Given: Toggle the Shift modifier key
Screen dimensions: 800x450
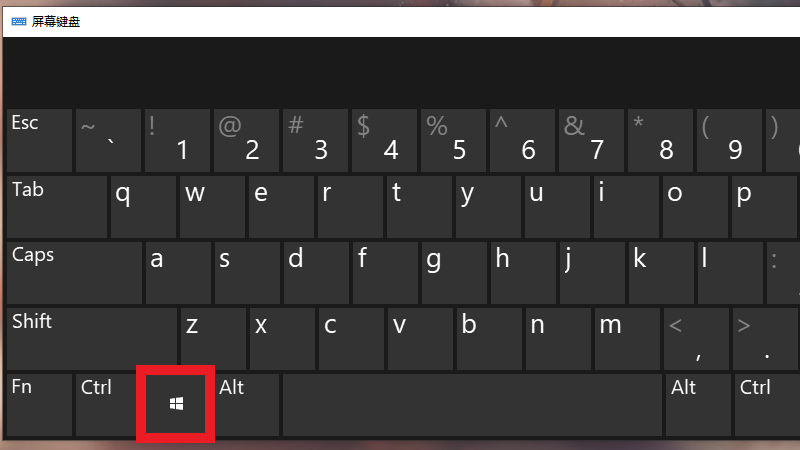Looking at the screenshot, I should coord(92,339).
